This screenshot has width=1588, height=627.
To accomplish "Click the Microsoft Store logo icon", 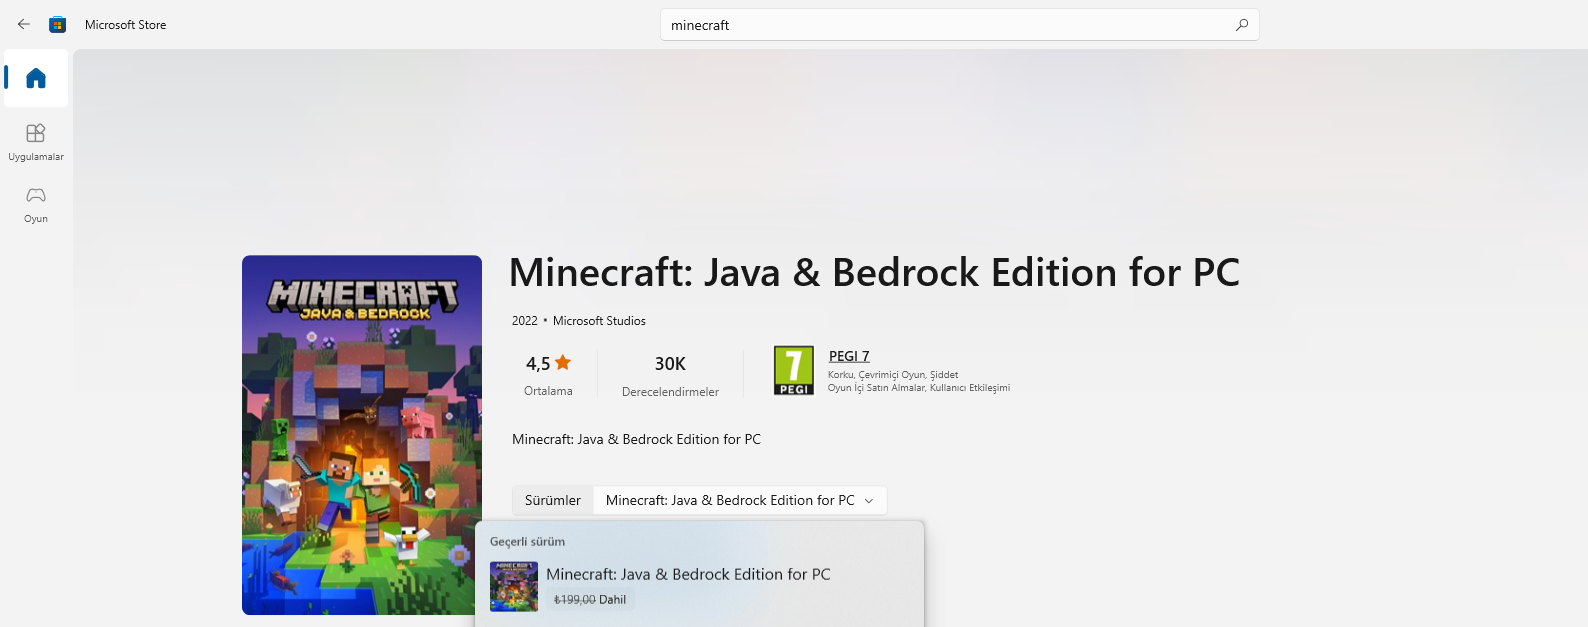I will point(58,24).
